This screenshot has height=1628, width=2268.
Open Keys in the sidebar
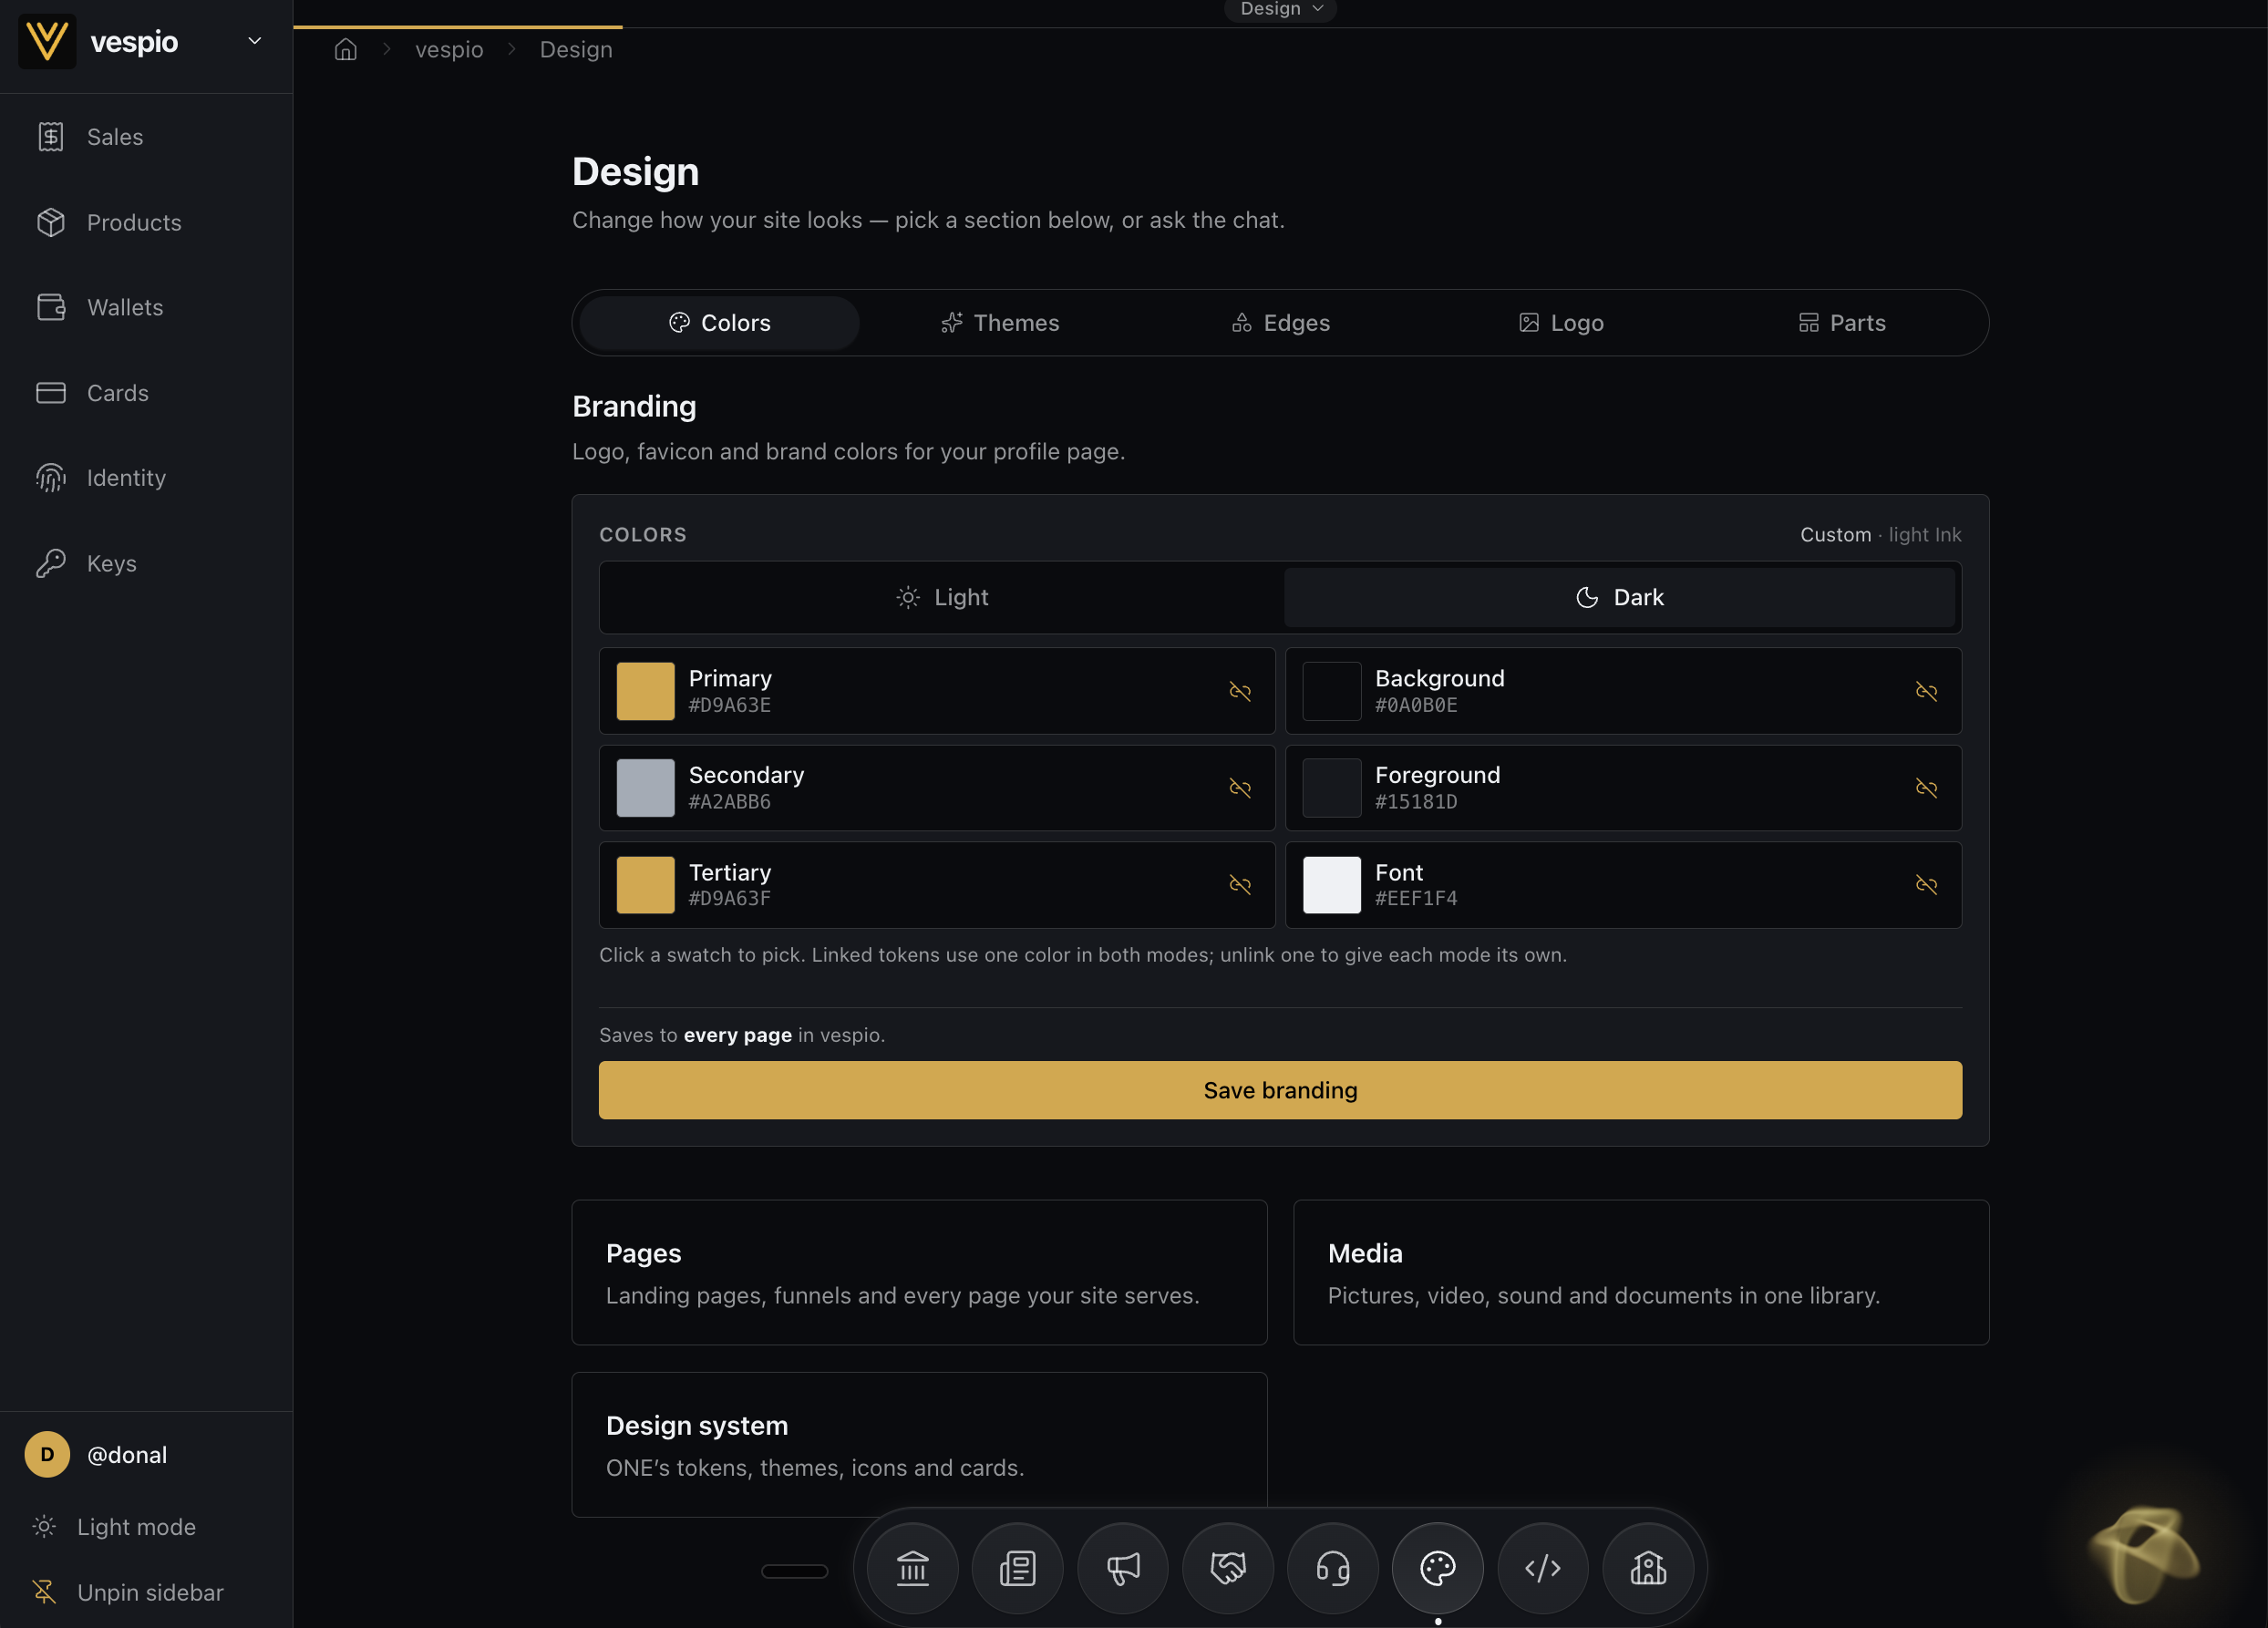click(146, 563)
